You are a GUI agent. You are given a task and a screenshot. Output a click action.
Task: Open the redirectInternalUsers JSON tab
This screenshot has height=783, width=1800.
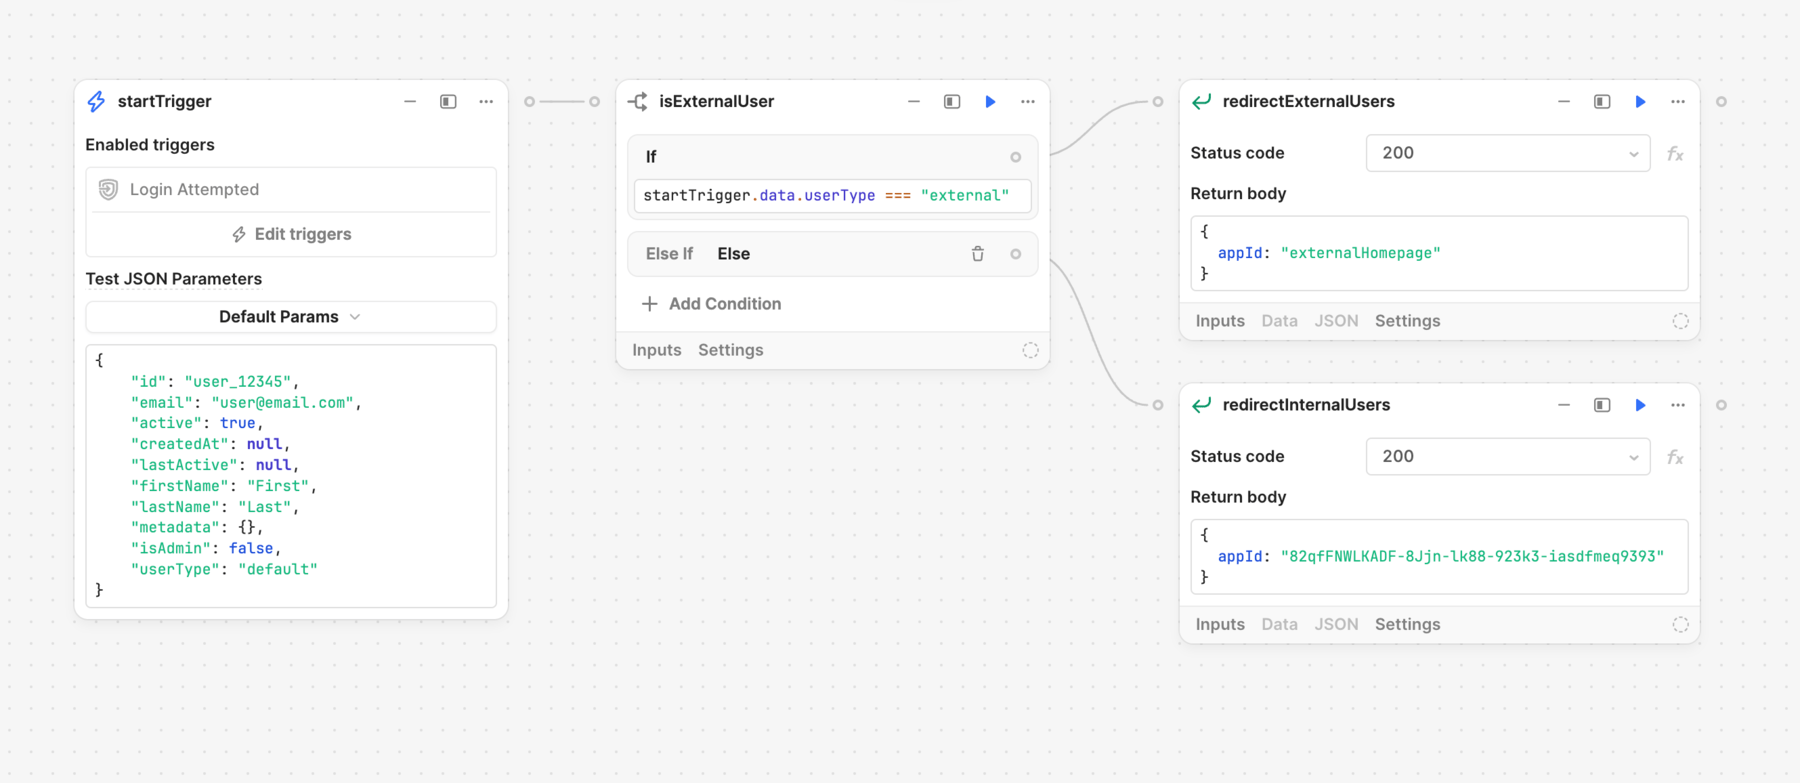[1336, 624]
